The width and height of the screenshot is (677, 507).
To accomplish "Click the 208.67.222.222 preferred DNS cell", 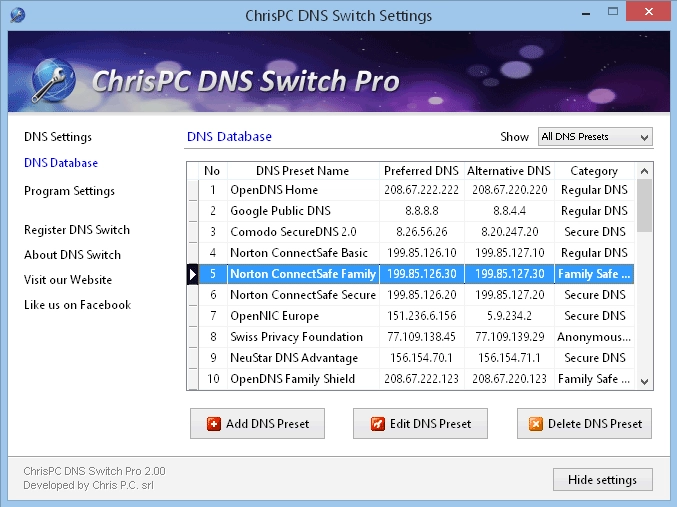I will (x=421, y=190).
